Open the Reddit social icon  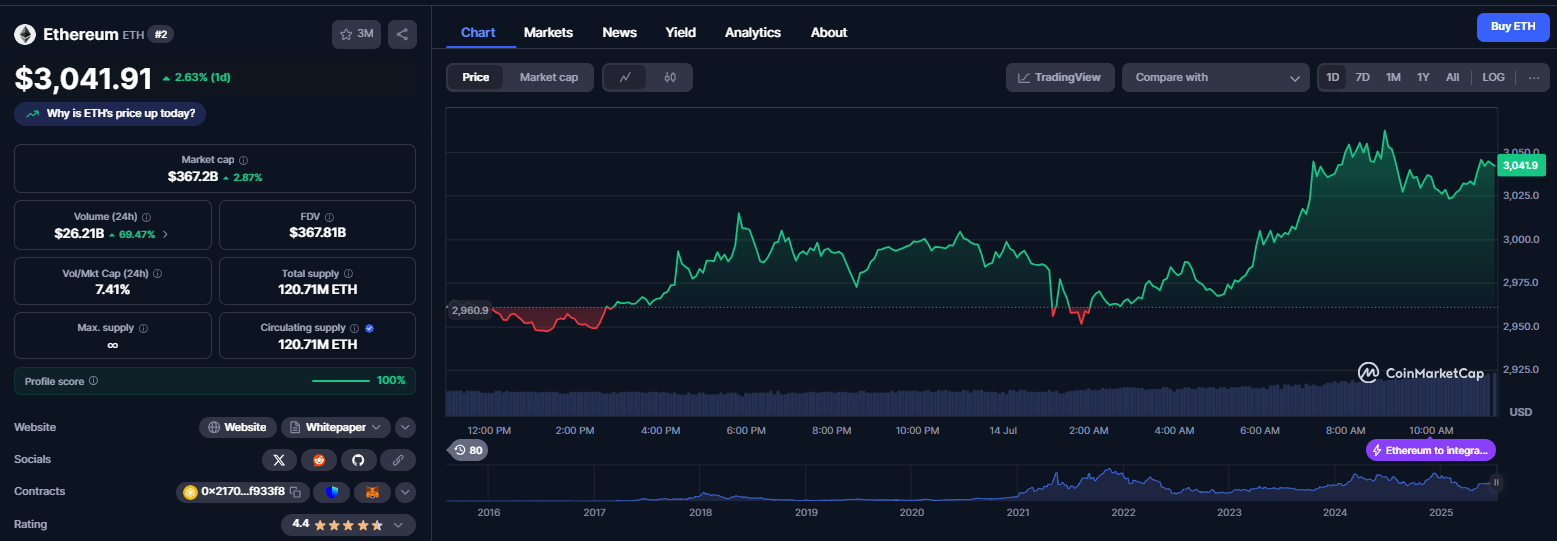coord(319,460)
